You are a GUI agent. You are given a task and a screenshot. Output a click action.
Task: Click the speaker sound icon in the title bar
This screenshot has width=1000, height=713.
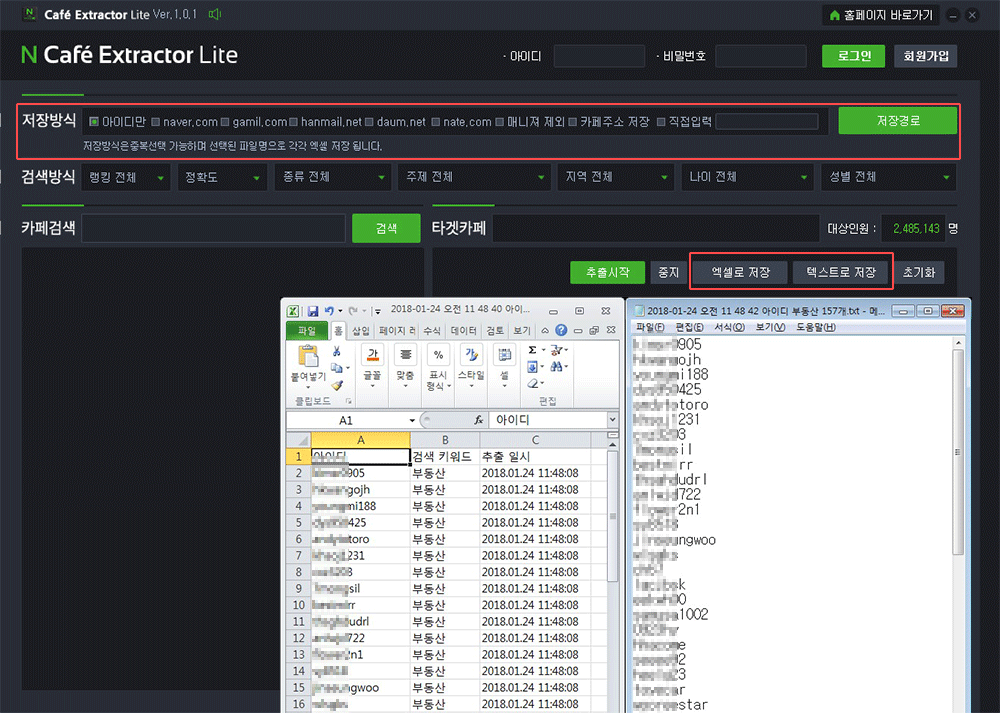215,14
